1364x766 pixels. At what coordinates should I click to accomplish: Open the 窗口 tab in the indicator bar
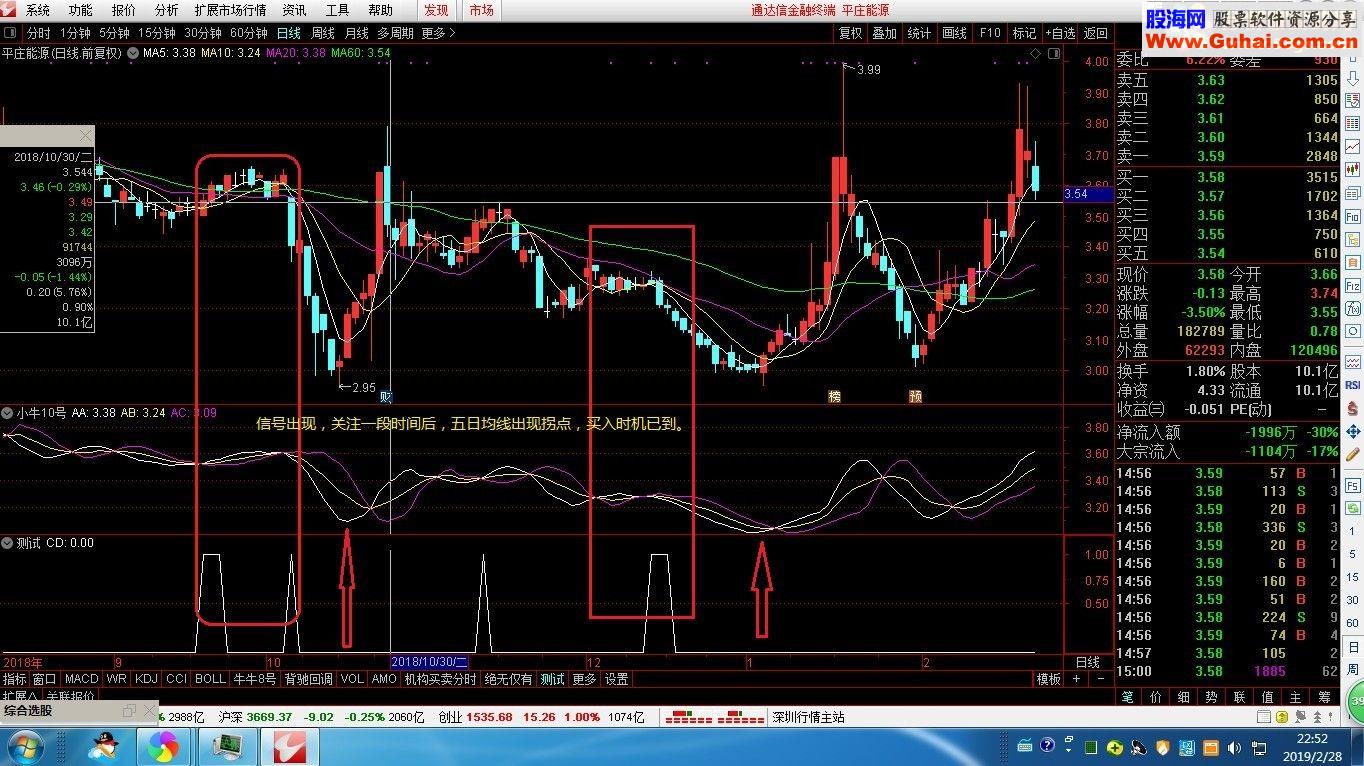click(x=45, y=679)
